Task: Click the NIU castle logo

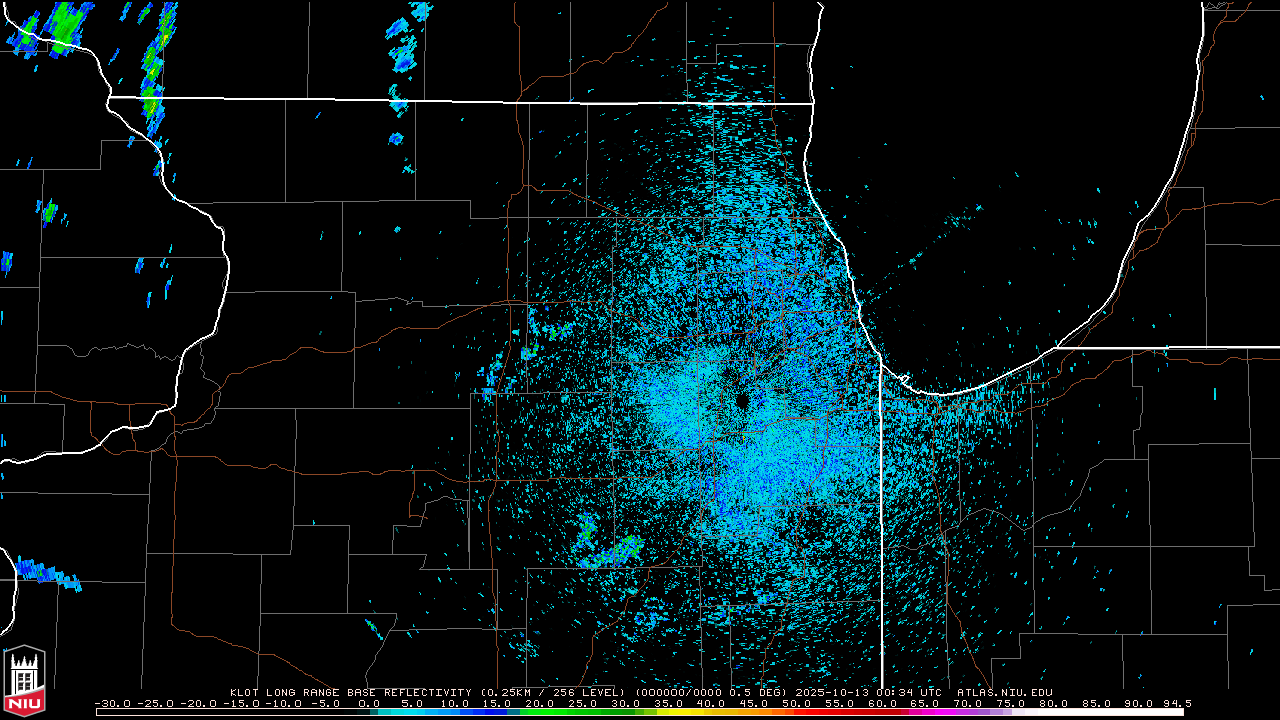Action: (x=24, y=680)
